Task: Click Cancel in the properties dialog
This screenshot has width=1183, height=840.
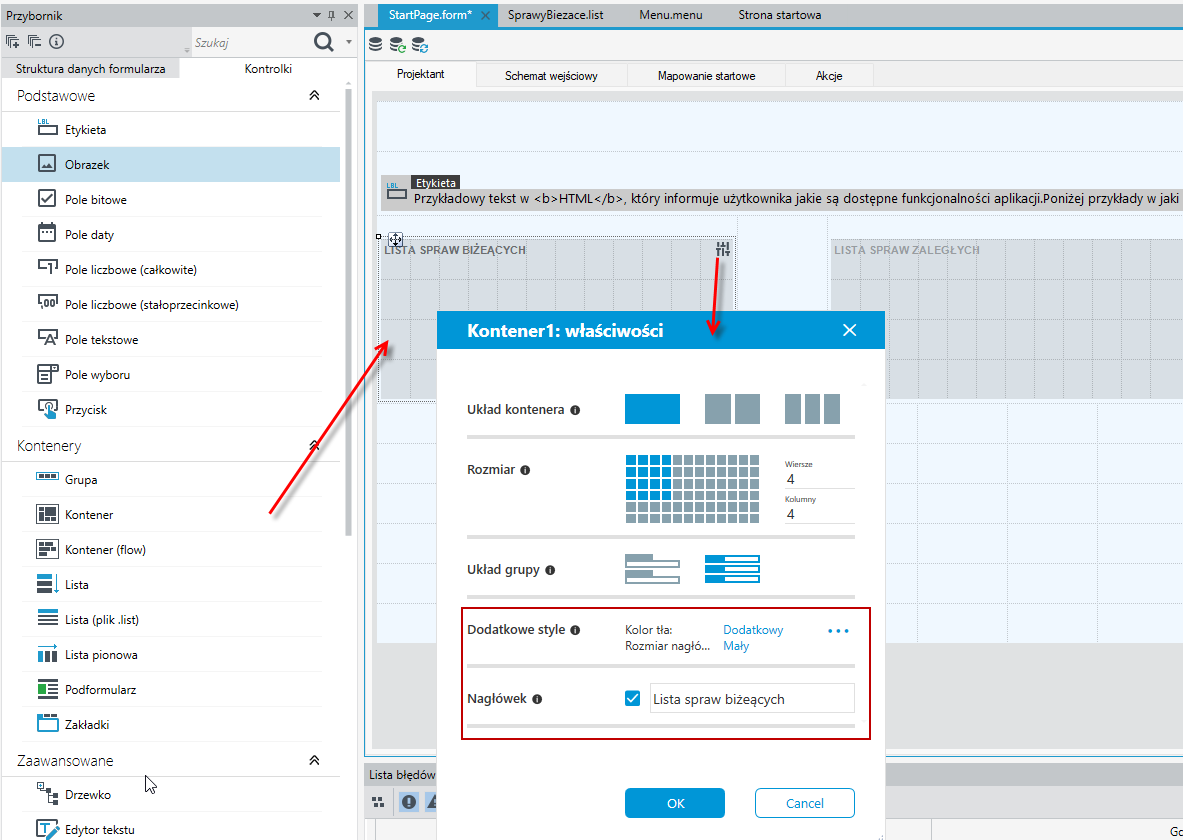Action: point(804,803)
